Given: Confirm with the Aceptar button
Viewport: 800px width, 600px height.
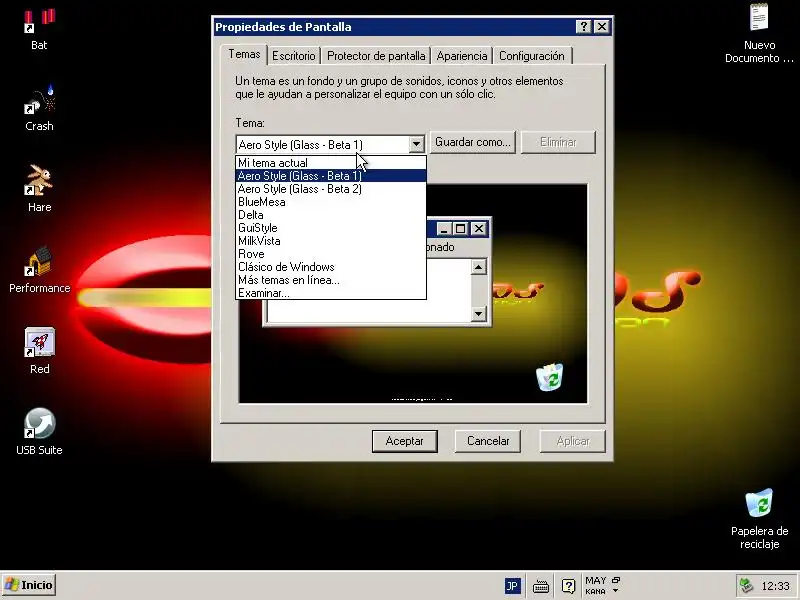Looking at the screenshot, I should [x=405, y=441].
